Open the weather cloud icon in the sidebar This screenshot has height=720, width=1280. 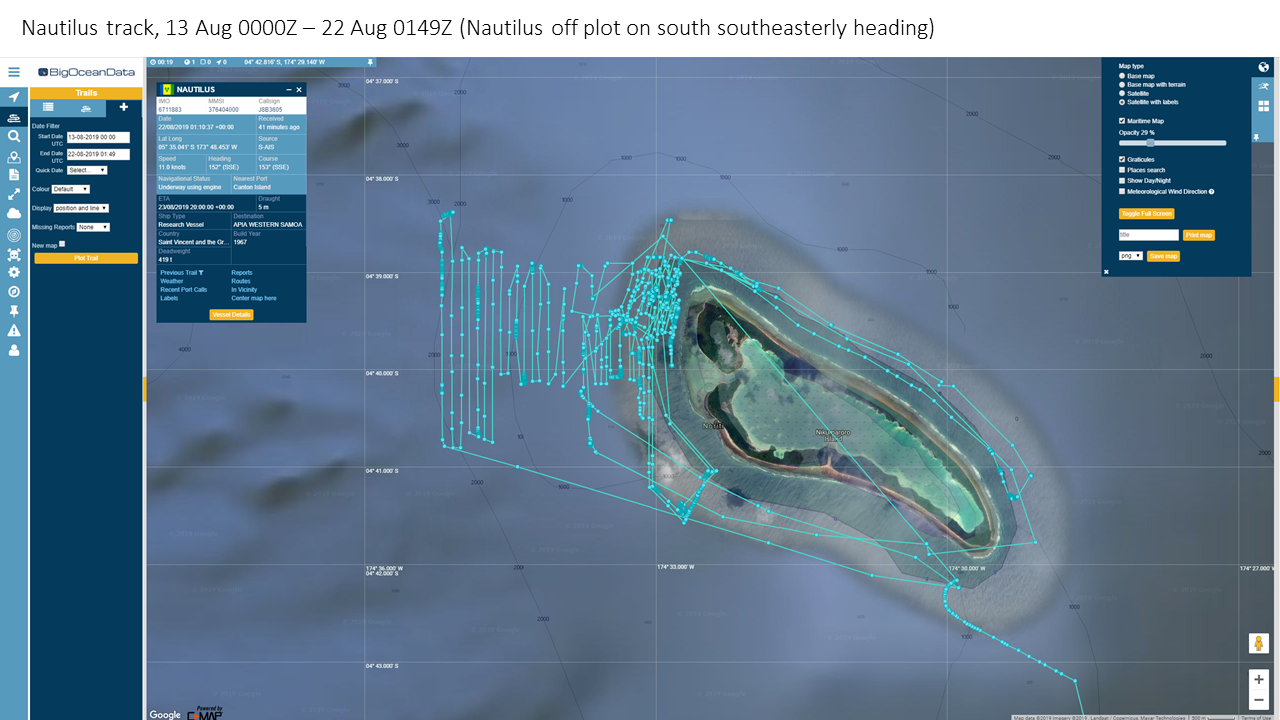tap(14, 213)
